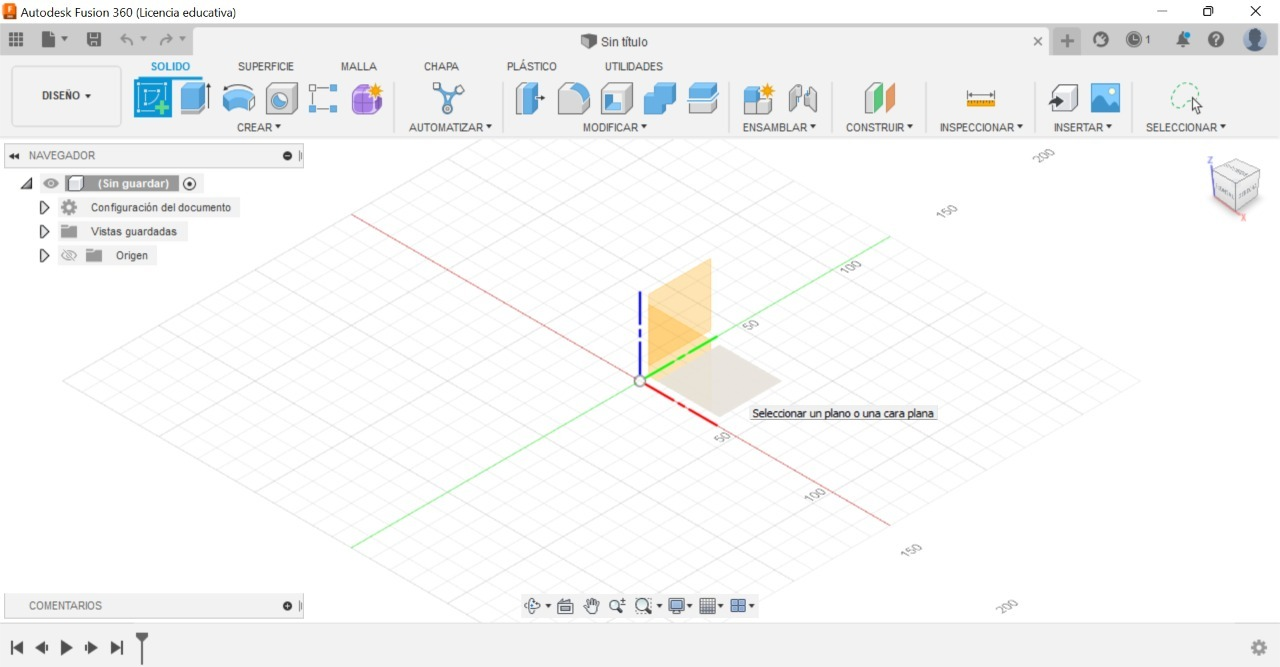Toggle visibility of Sin guardar component
Image resolution: width=1280 pixels, height=667 pixels.
pyautogui.click(x=50, y=184)
